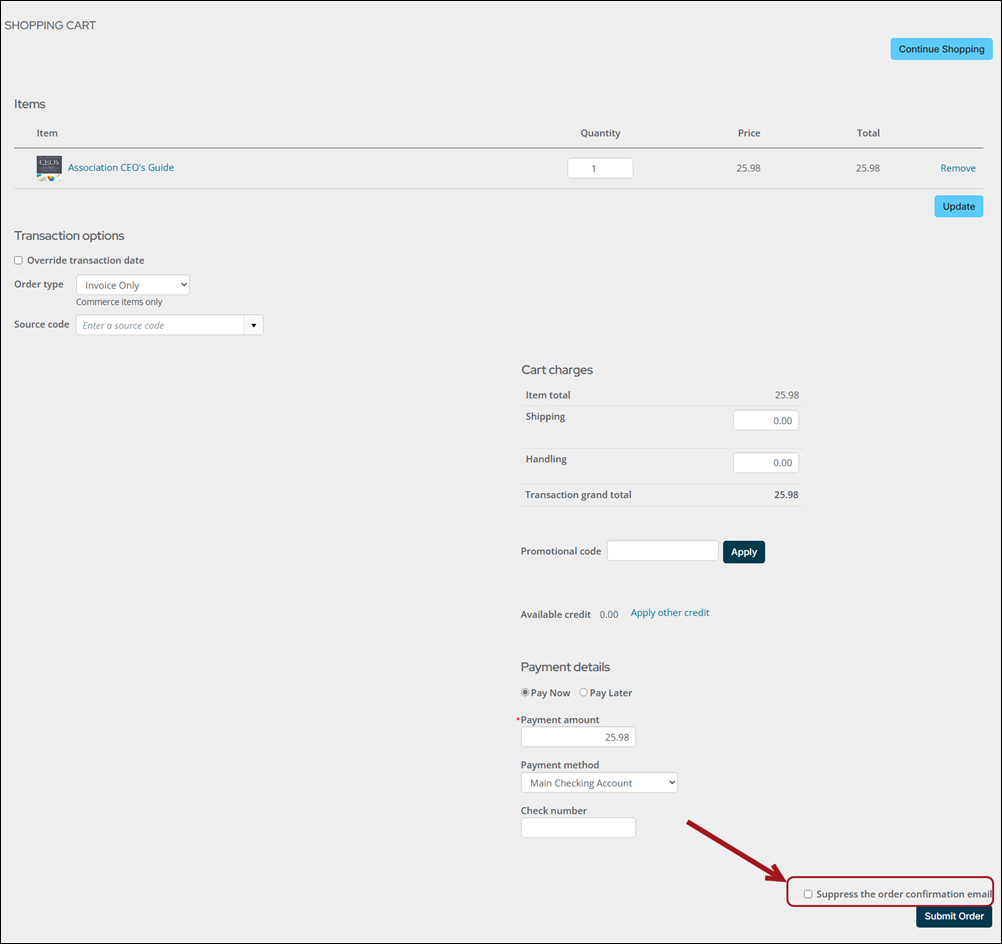Screen dimensions: 1002x944
Task: Click the Commerce items only note
Action: (119, 302)
